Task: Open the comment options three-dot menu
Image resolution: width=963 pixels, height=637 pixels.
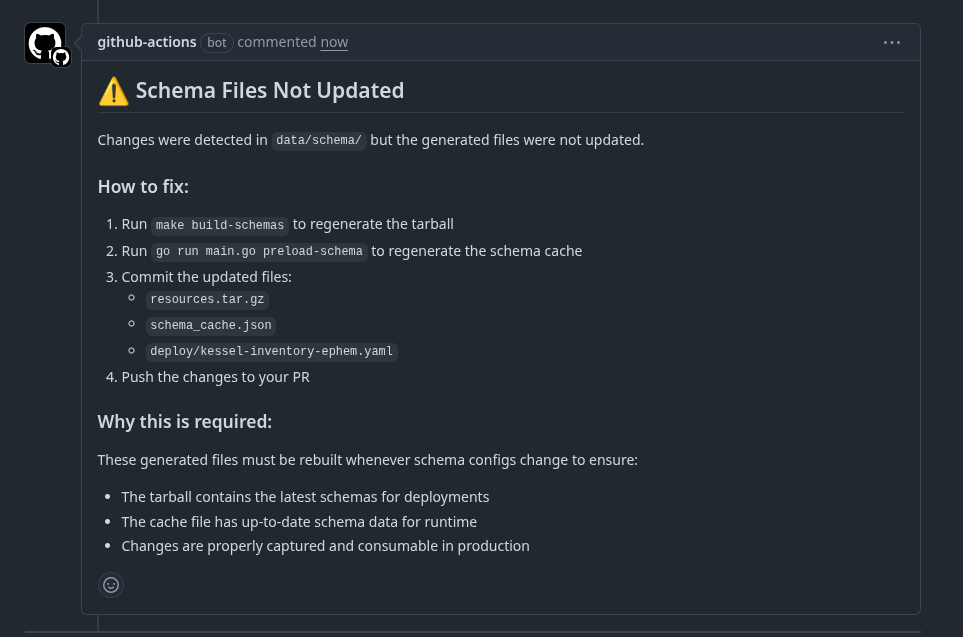Action: [892, 43]
